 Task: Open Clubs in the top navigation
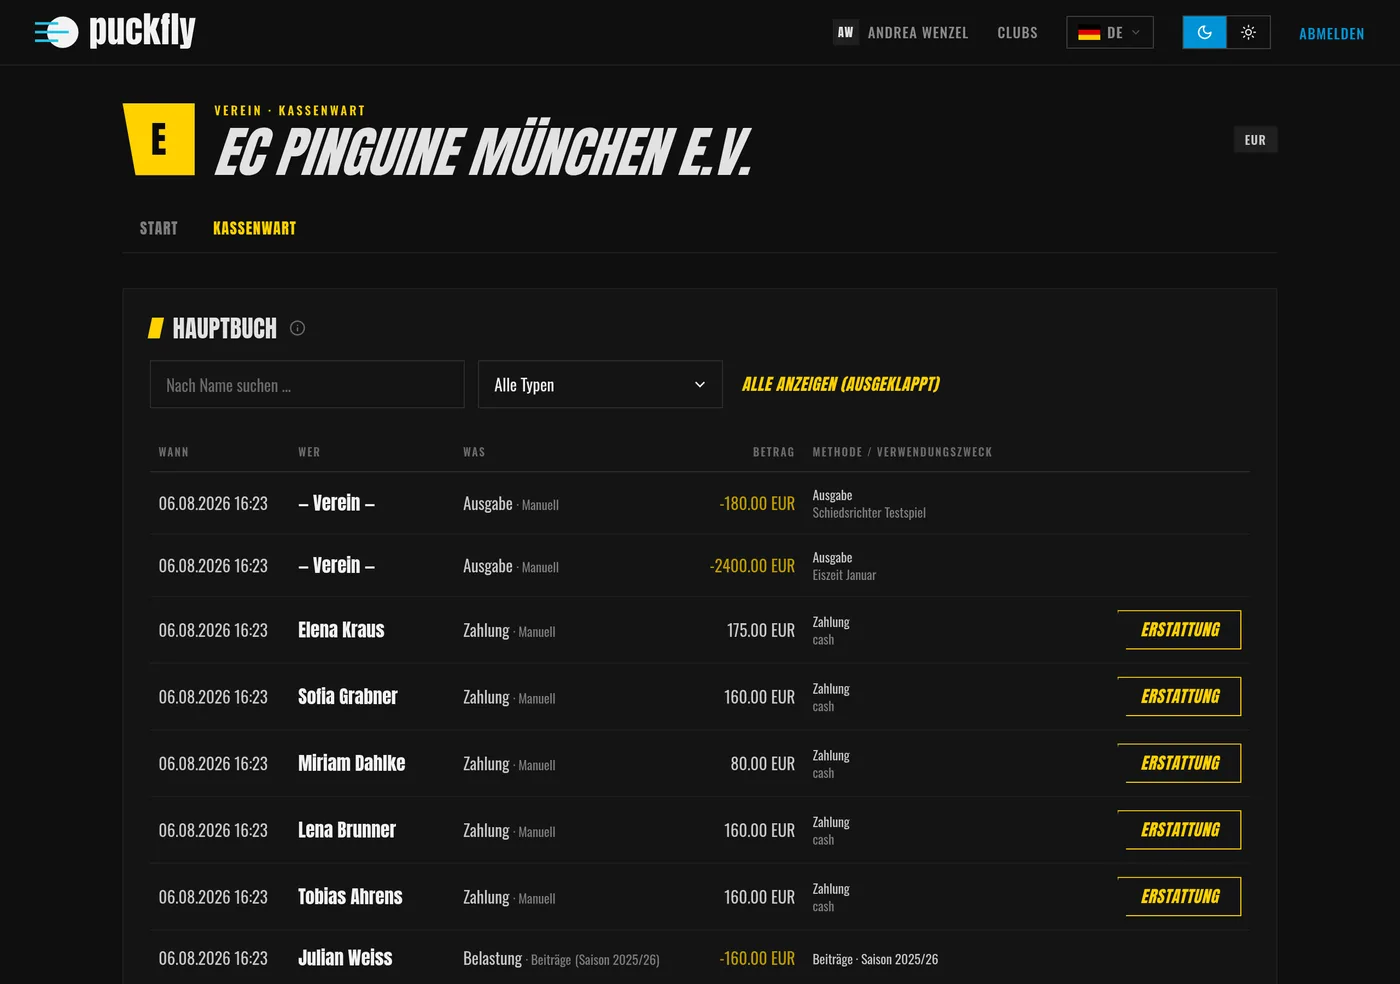1017,33
